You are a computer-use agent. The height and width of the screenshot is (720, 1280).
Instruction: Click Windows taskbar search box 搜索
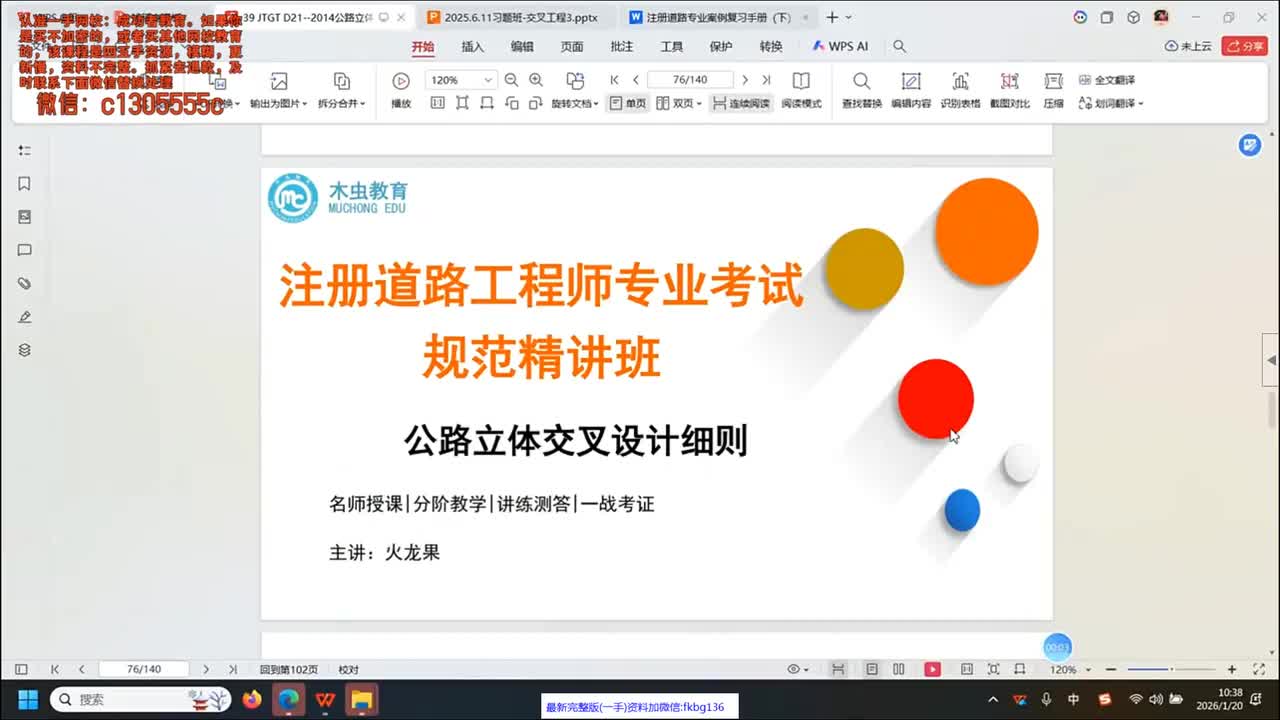coord(143,699)
